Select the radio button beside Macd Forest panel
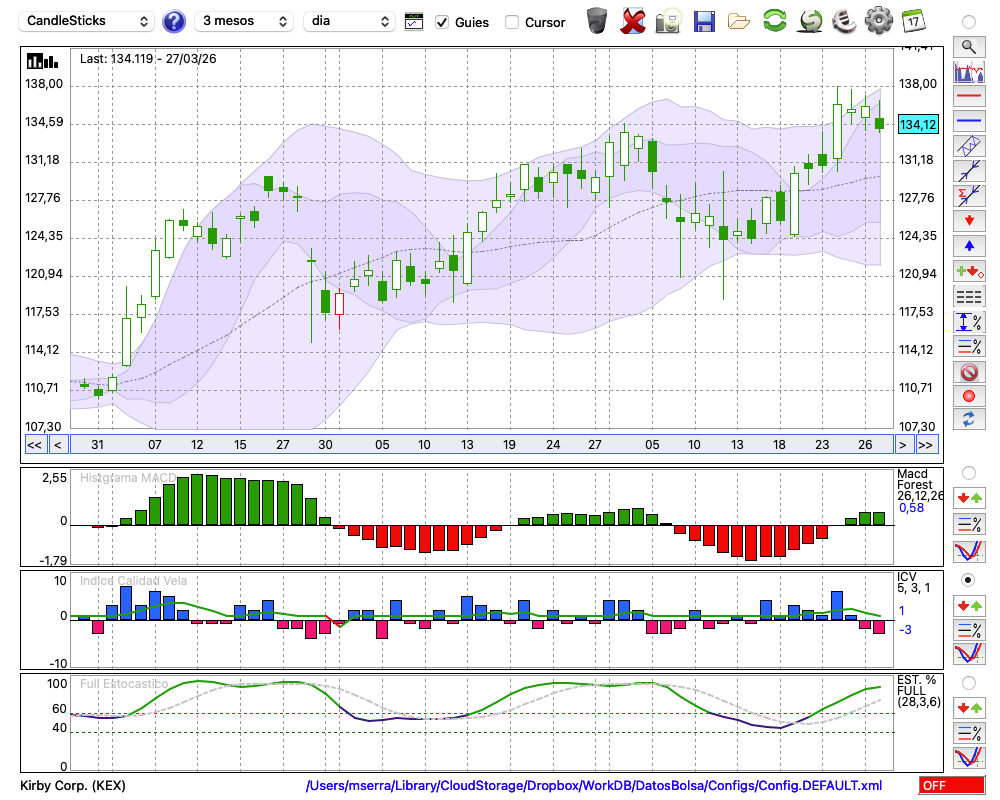 (x=968, y=472)
